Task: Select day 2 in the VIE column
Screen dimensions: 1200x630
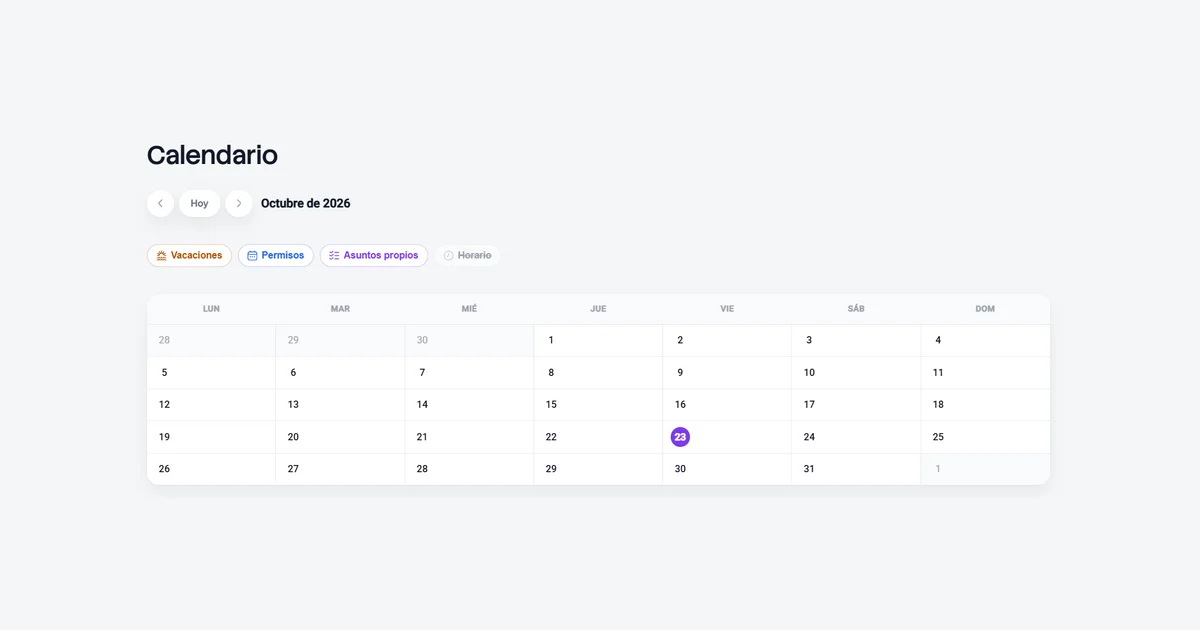Action: pos(727,341)
